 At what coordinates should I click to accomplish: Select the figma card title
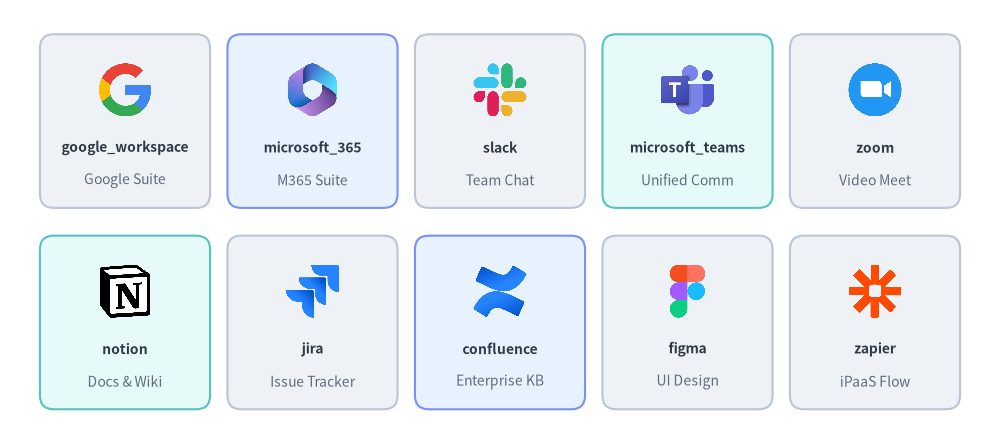[688, 349]
